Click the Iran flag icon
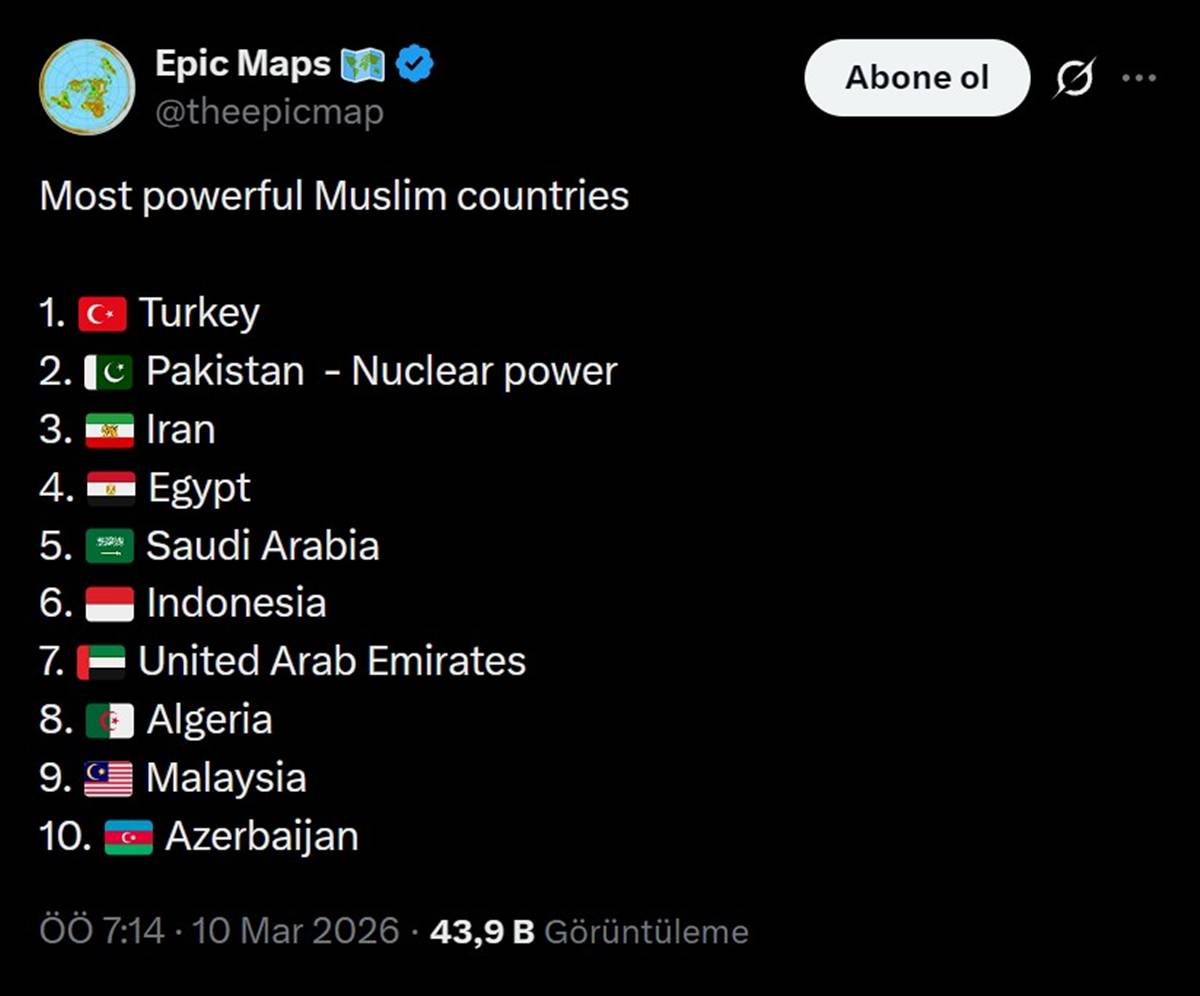This screenshot has width=1200, height=996. [109, 431]
